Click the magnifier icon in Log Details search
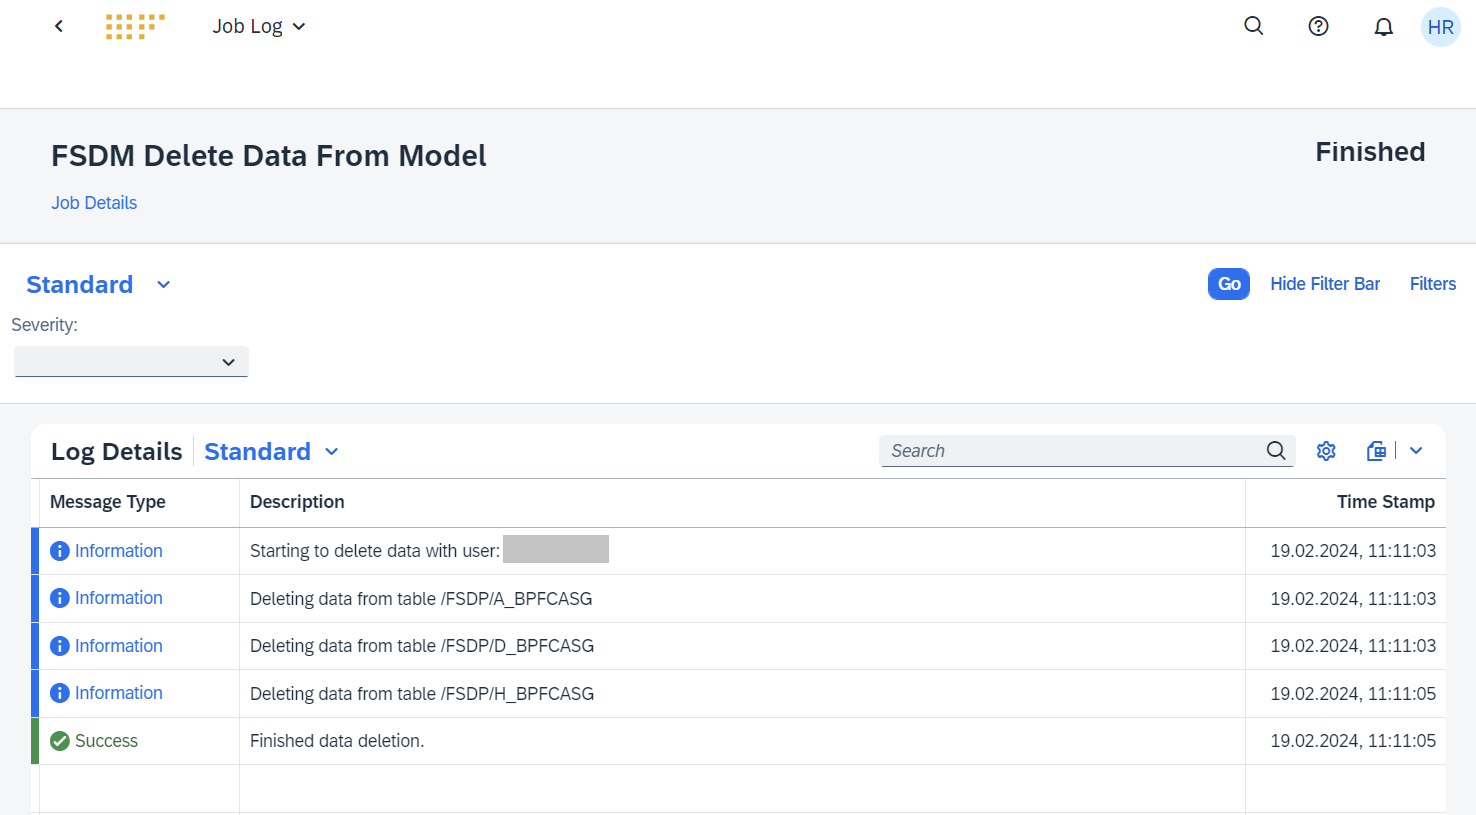This screenshot has width=1476, height=815. 1276,451
